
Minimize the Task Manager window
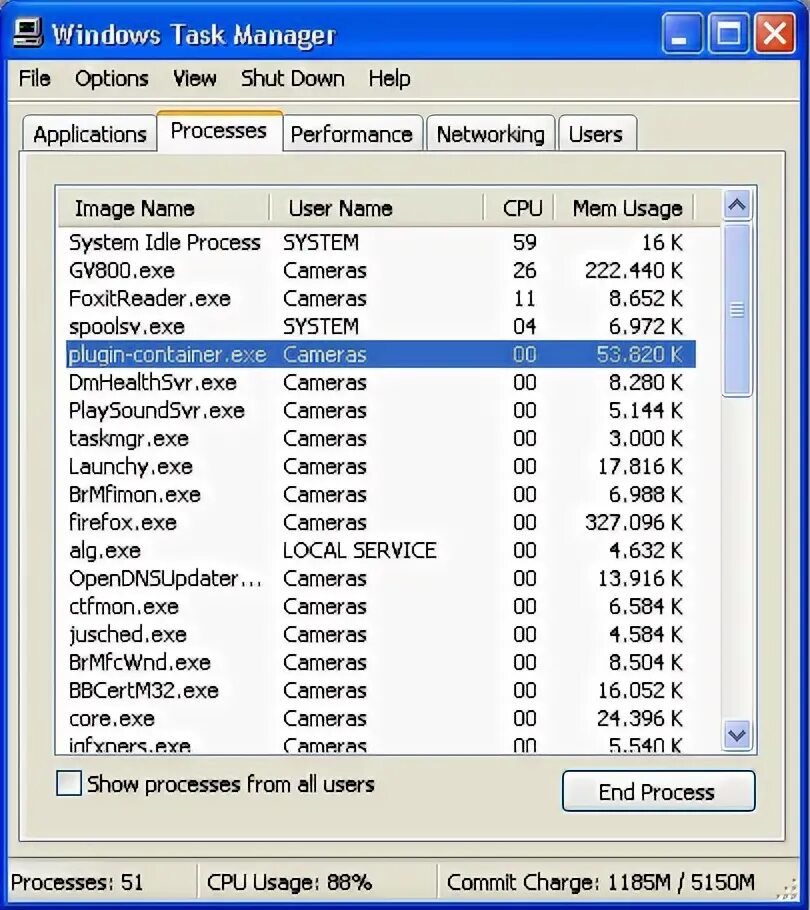coord(682,34)
